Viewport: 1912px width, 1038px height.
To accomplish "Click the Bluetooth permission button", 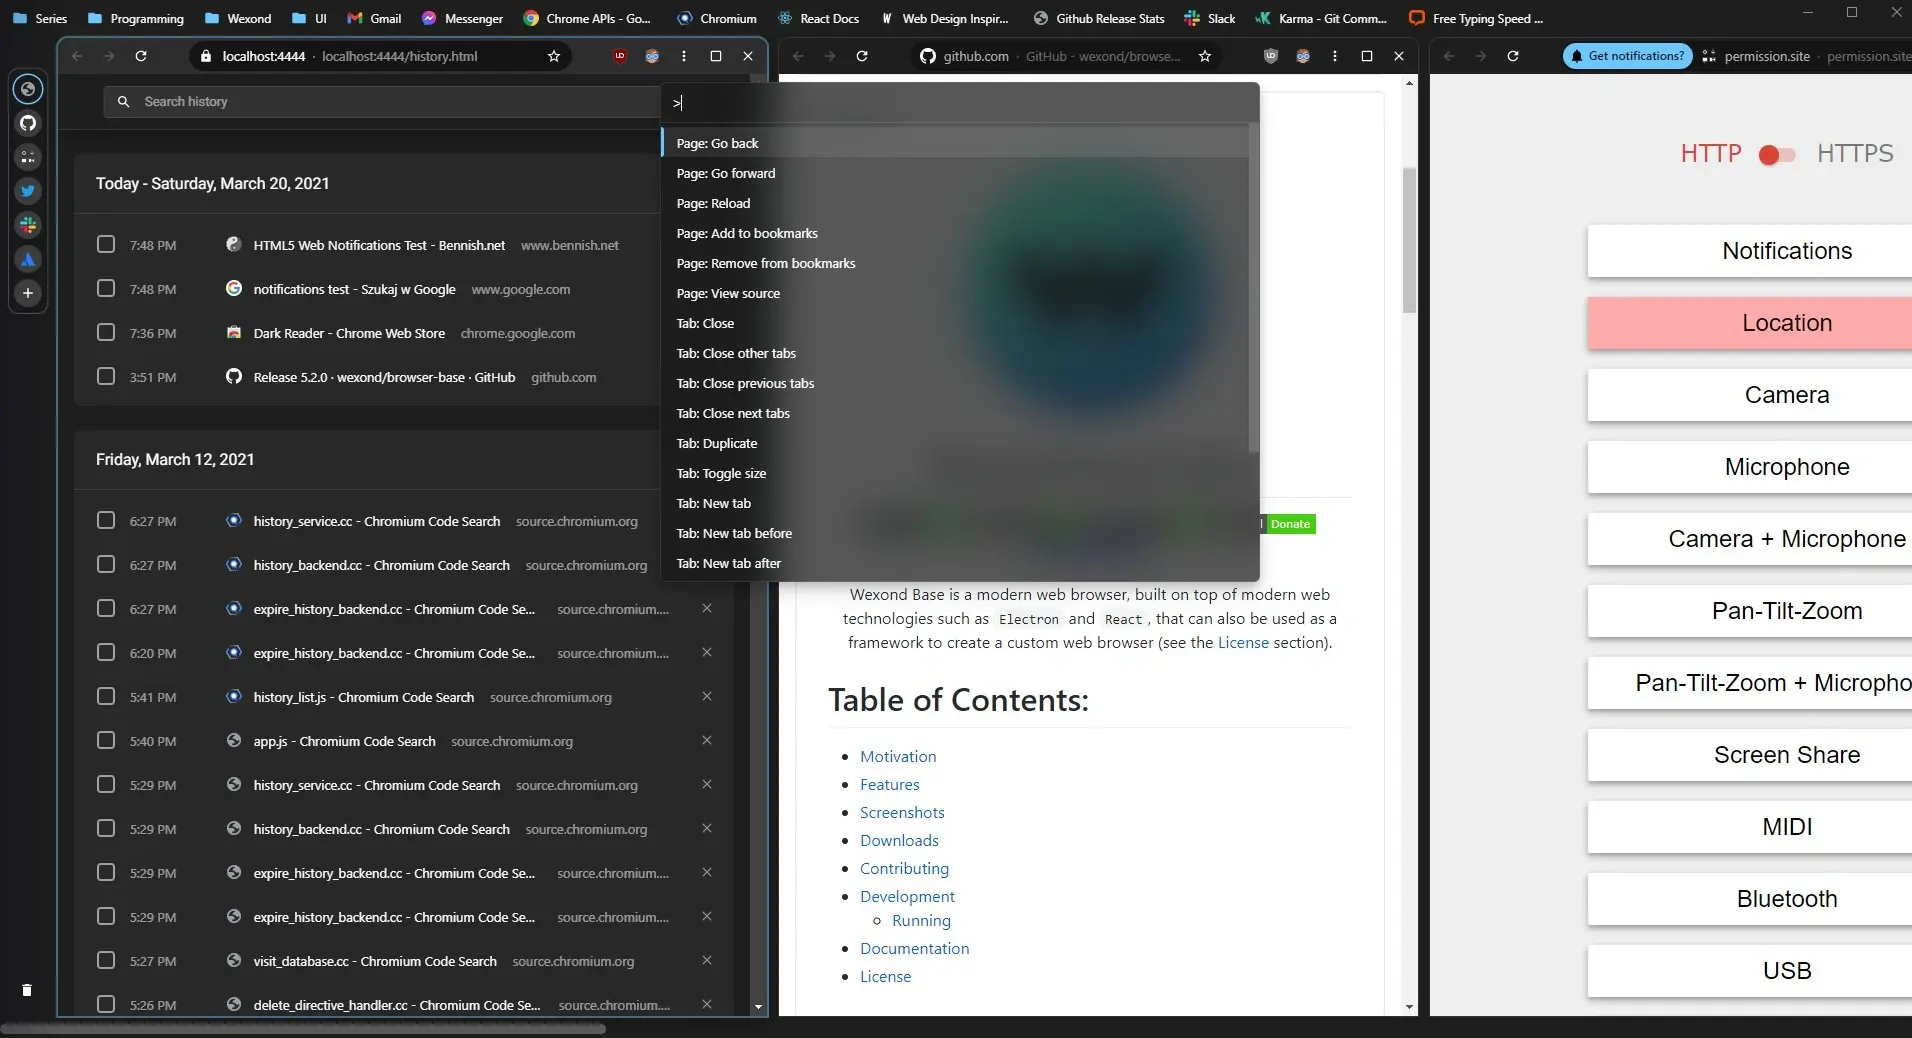I will (1750, 899).
